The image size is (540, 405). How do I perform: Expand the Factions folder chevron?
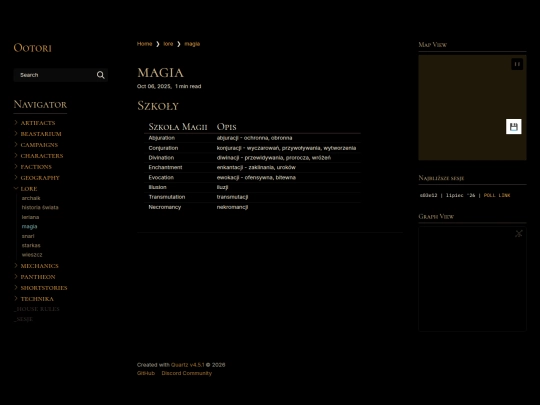(x=16, y=167)
